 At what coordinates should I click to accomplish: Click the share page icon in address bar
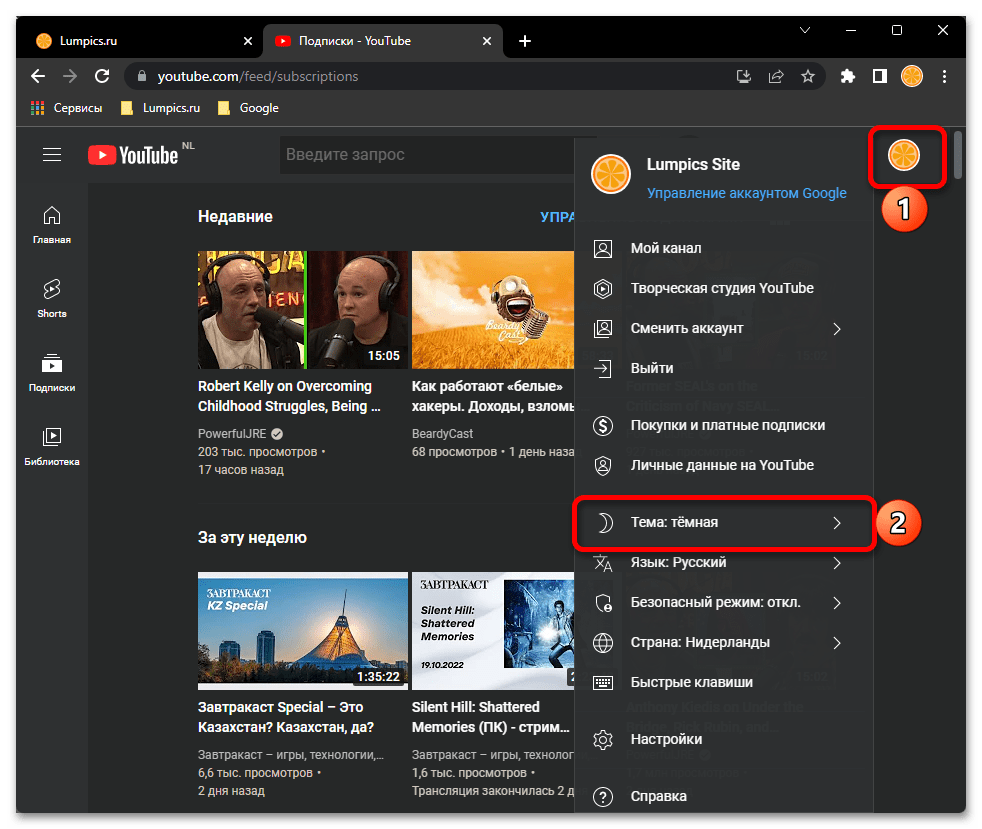(776, 76)
